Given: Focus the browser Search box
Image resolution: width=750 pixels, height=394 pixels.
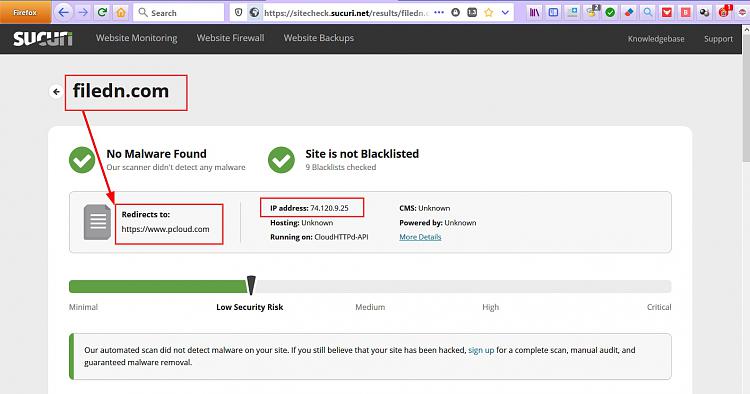Looking at the screenshot, I should (x=179, y=13).
